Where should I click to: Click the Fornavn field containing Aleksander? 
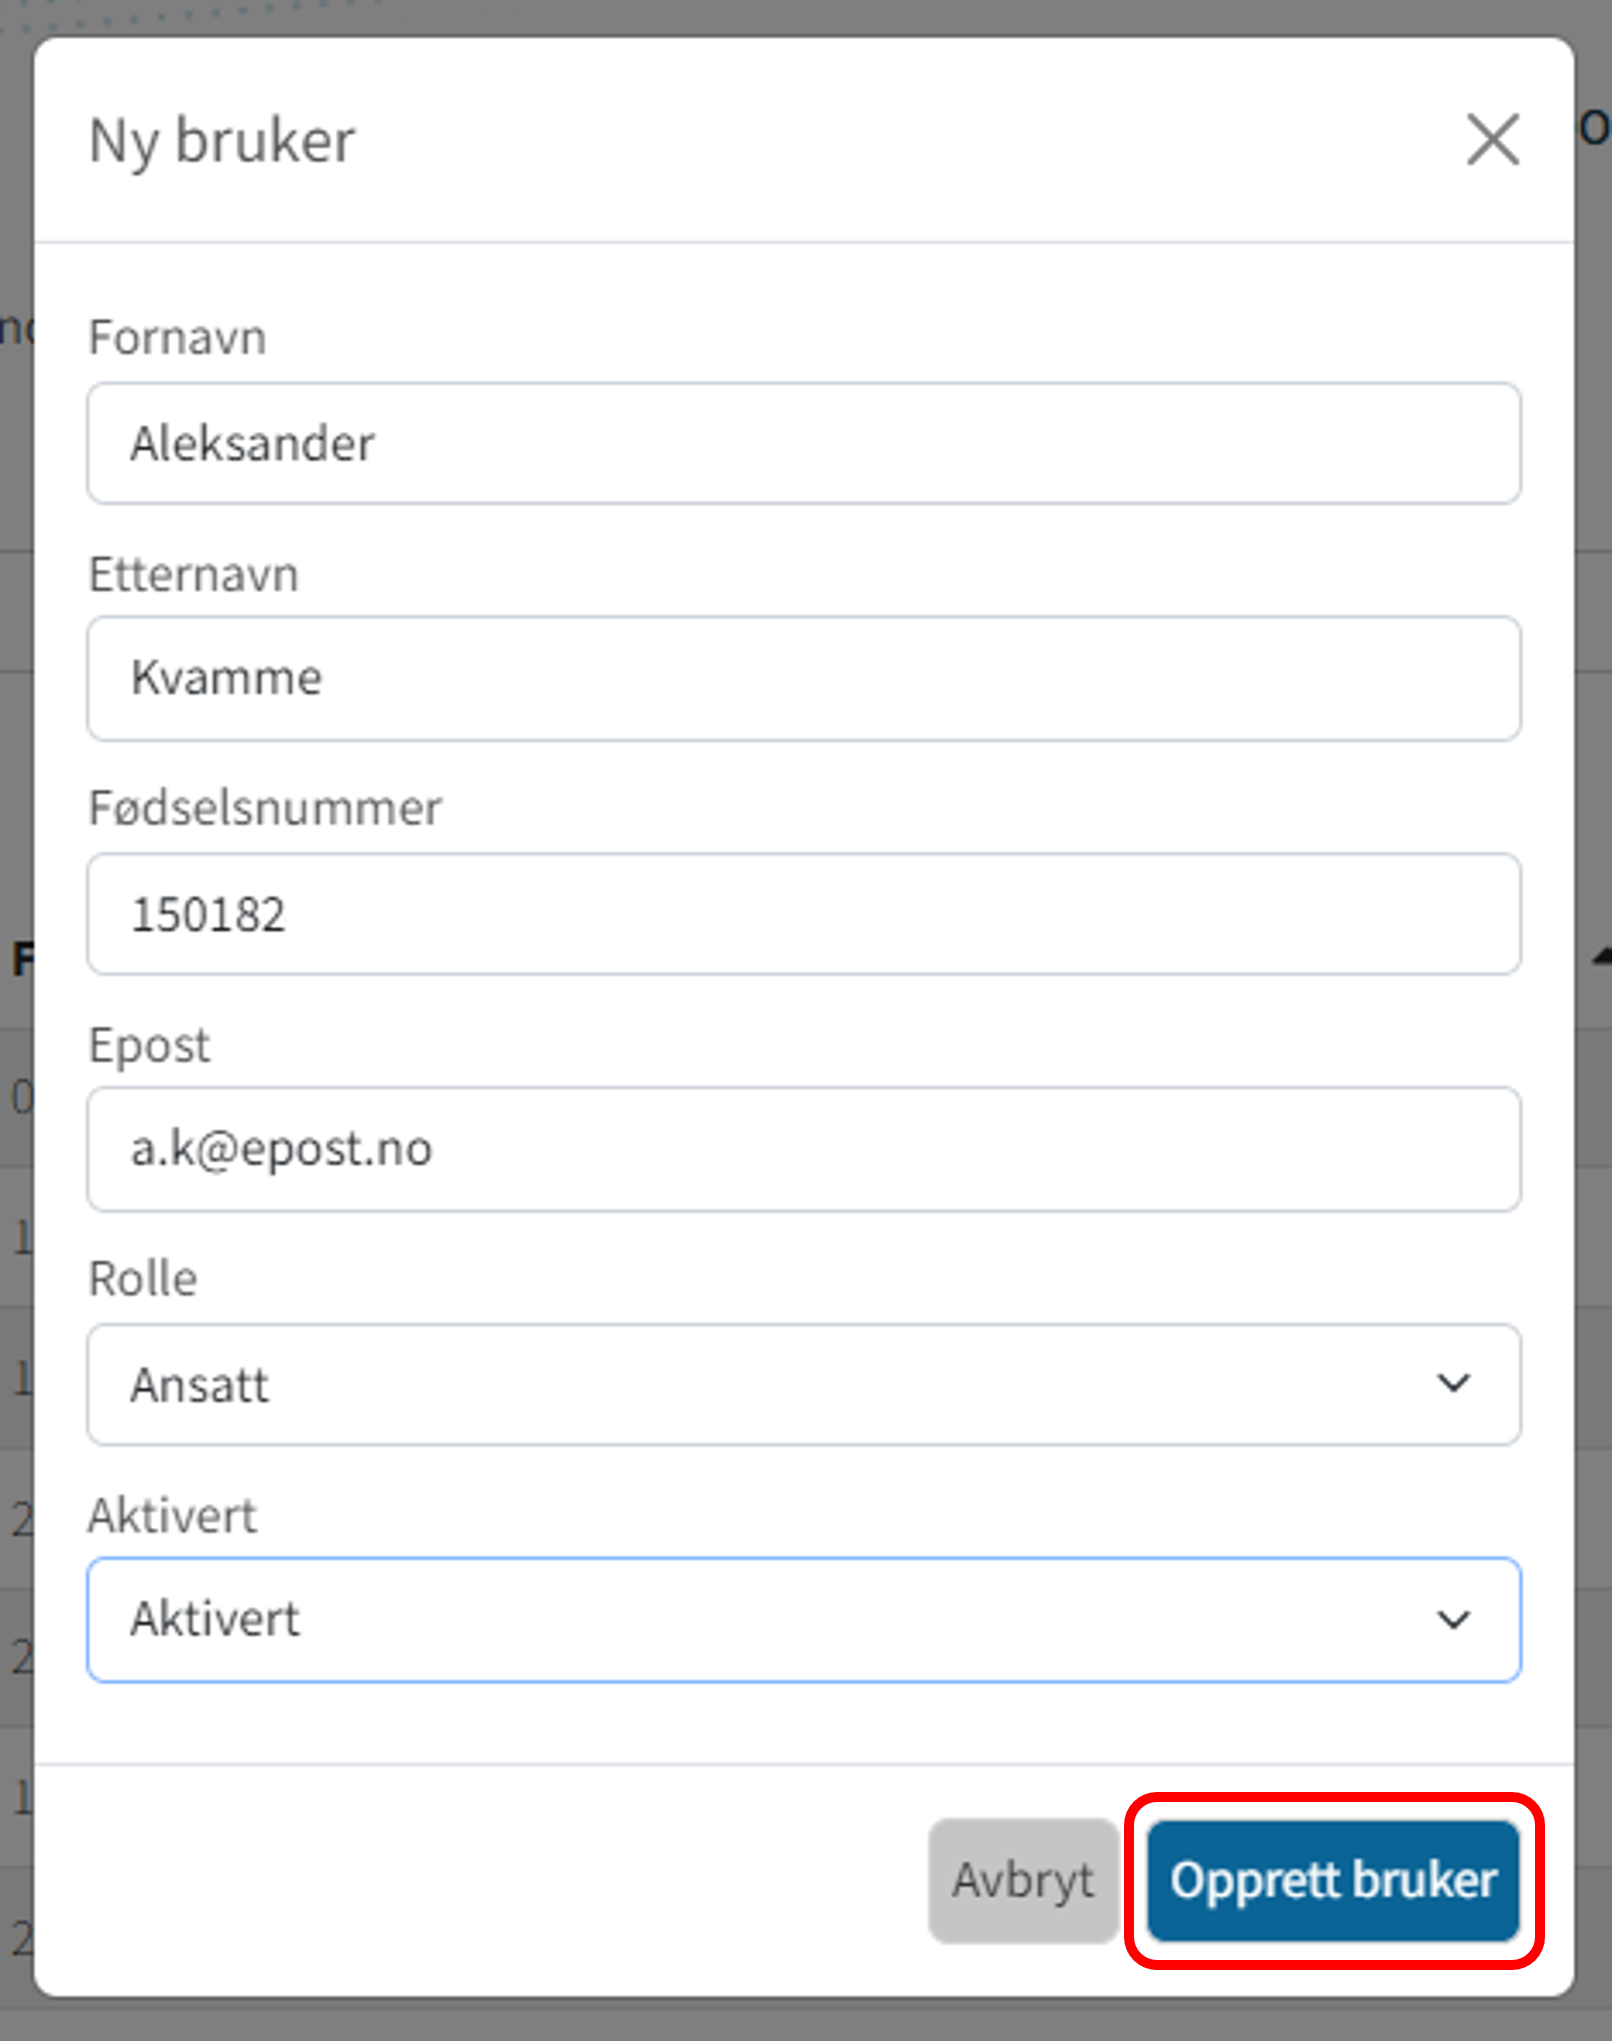803,444
